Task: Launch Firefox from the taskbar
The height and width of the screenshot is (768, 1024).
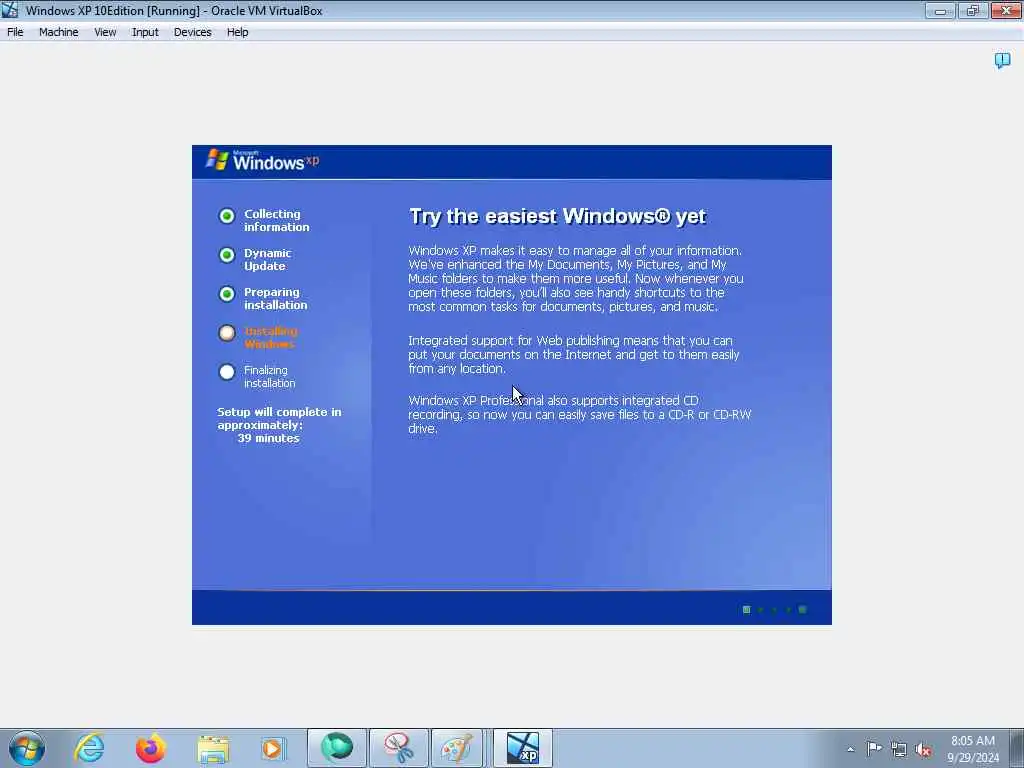Action: [150, 748]
